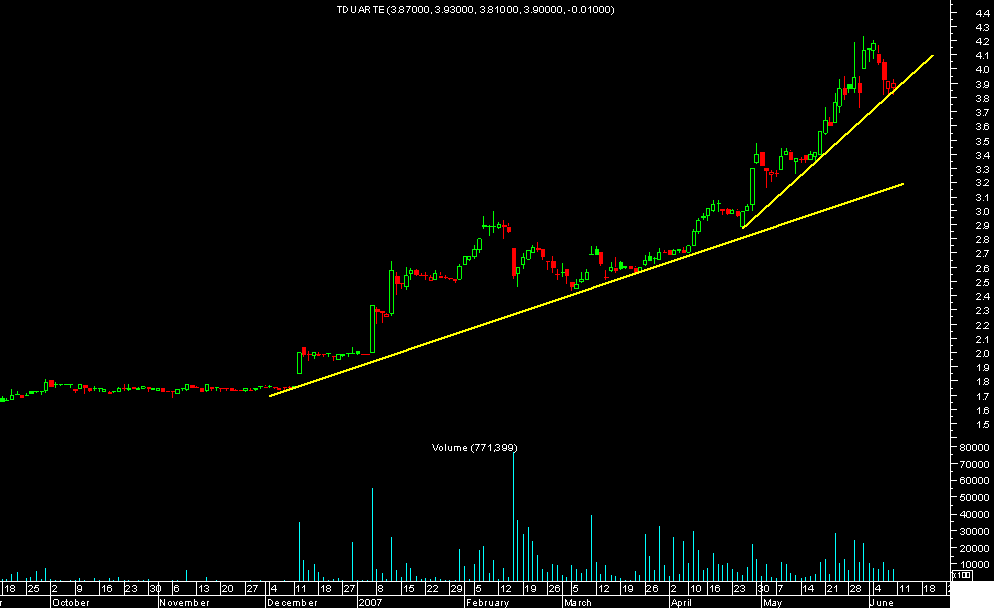Click the 3.5 price axis label
The image size is (994, 608).
(x=983, y=141)
